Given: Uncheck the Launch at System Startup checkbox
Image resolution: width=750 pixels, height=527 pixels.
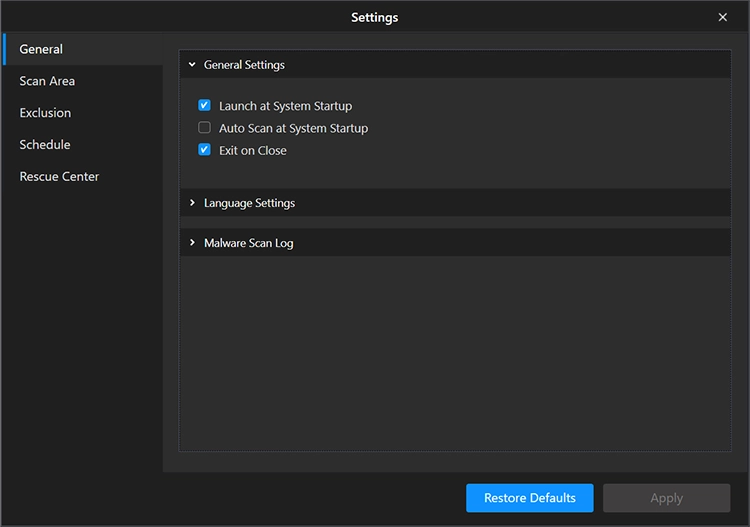Looking at the screenshot, I should pos(204,106).
